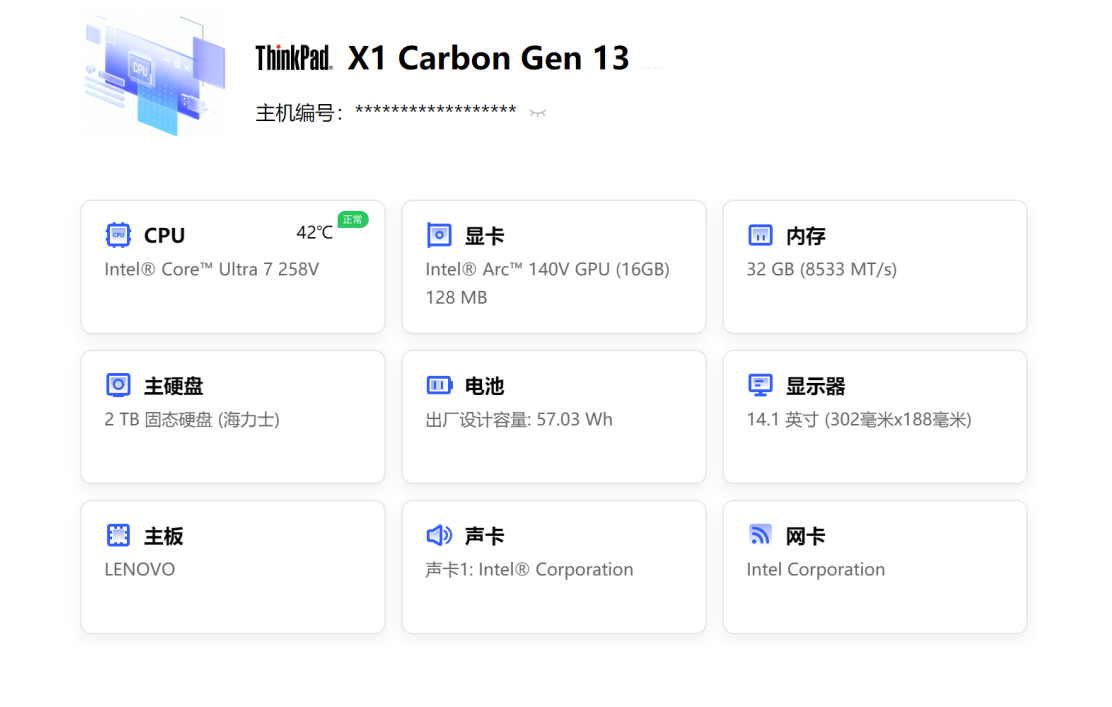Click 出厂设计容量: 57.03 Wh text
This screenshot has width=1112, height=707.
(519, 420)
